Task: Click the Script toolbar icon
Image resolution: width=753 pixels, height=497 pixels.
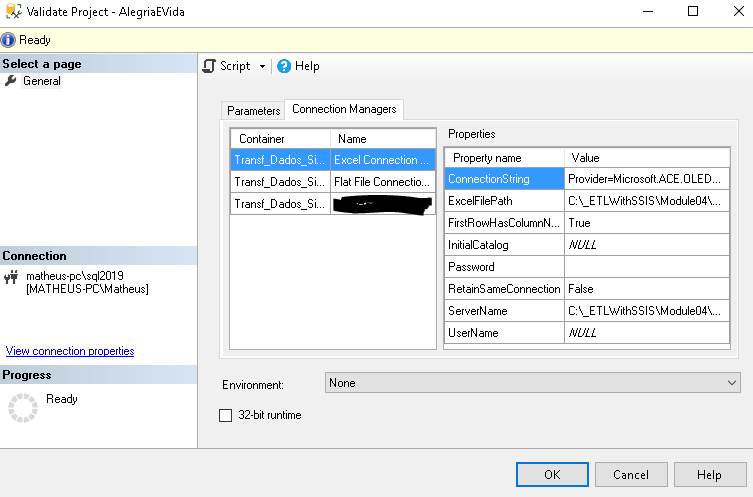Action: pos(209,66)
